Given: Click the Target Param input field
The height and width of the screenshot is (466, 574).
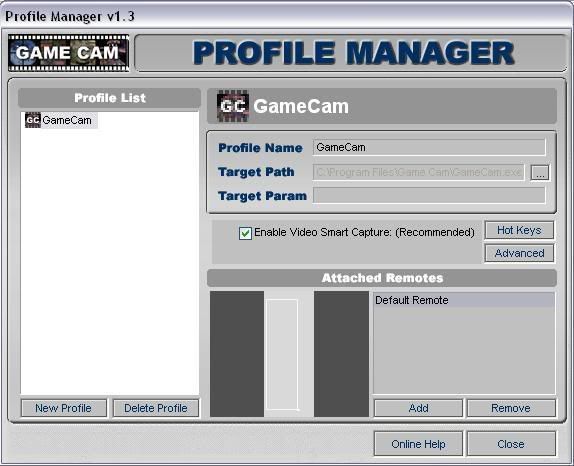Looking at the screenshot, I should (429, 195).
